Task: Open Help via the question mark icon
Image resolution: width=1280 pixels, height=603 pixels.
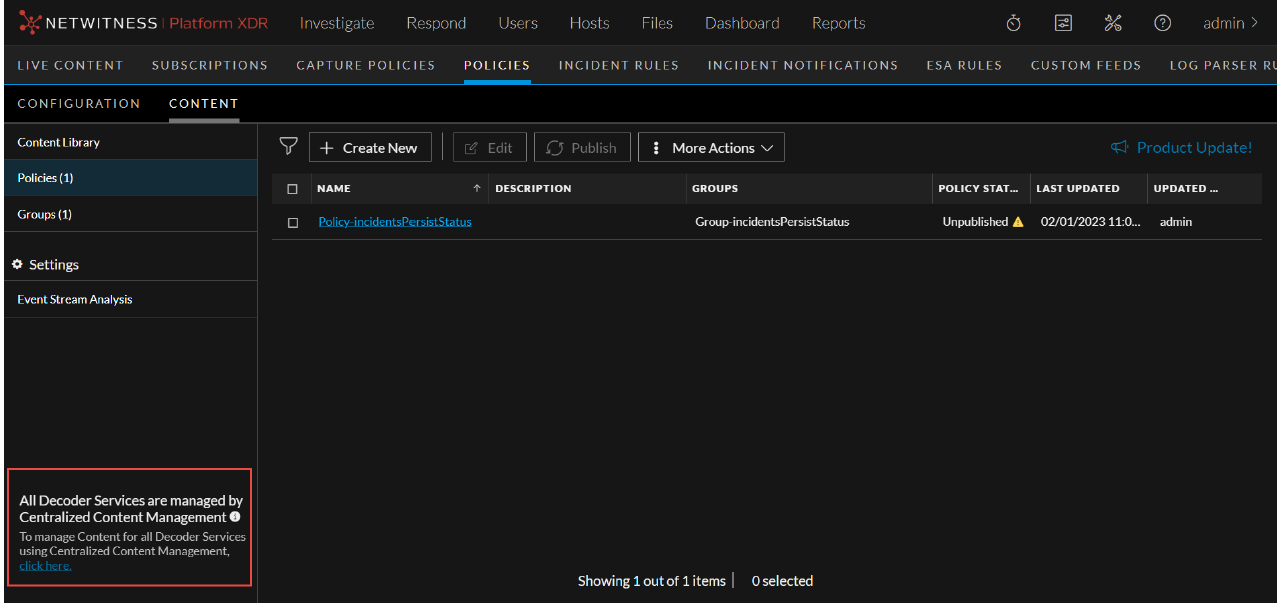Action: (x=1162, y=22)
